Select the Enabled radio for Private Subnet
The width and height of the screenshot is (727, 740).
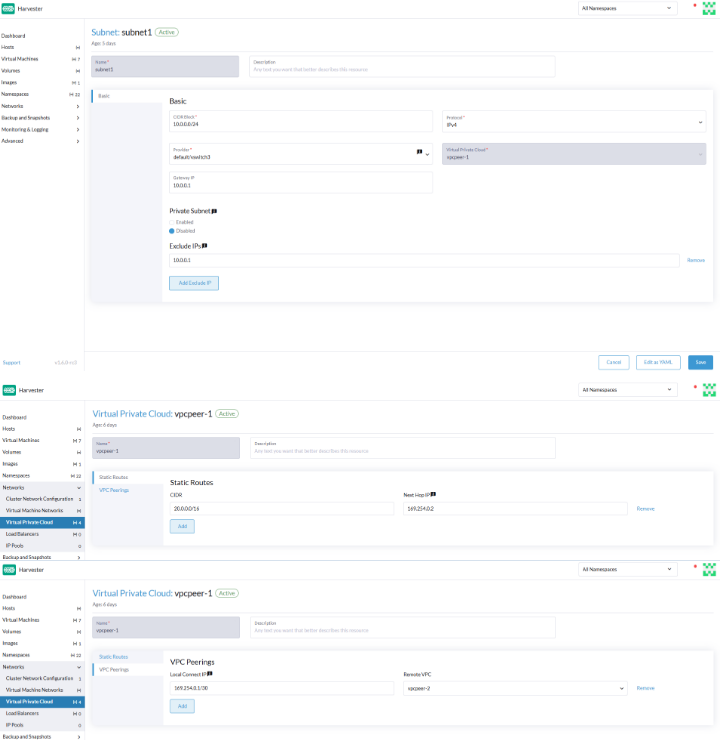[172, 222]
